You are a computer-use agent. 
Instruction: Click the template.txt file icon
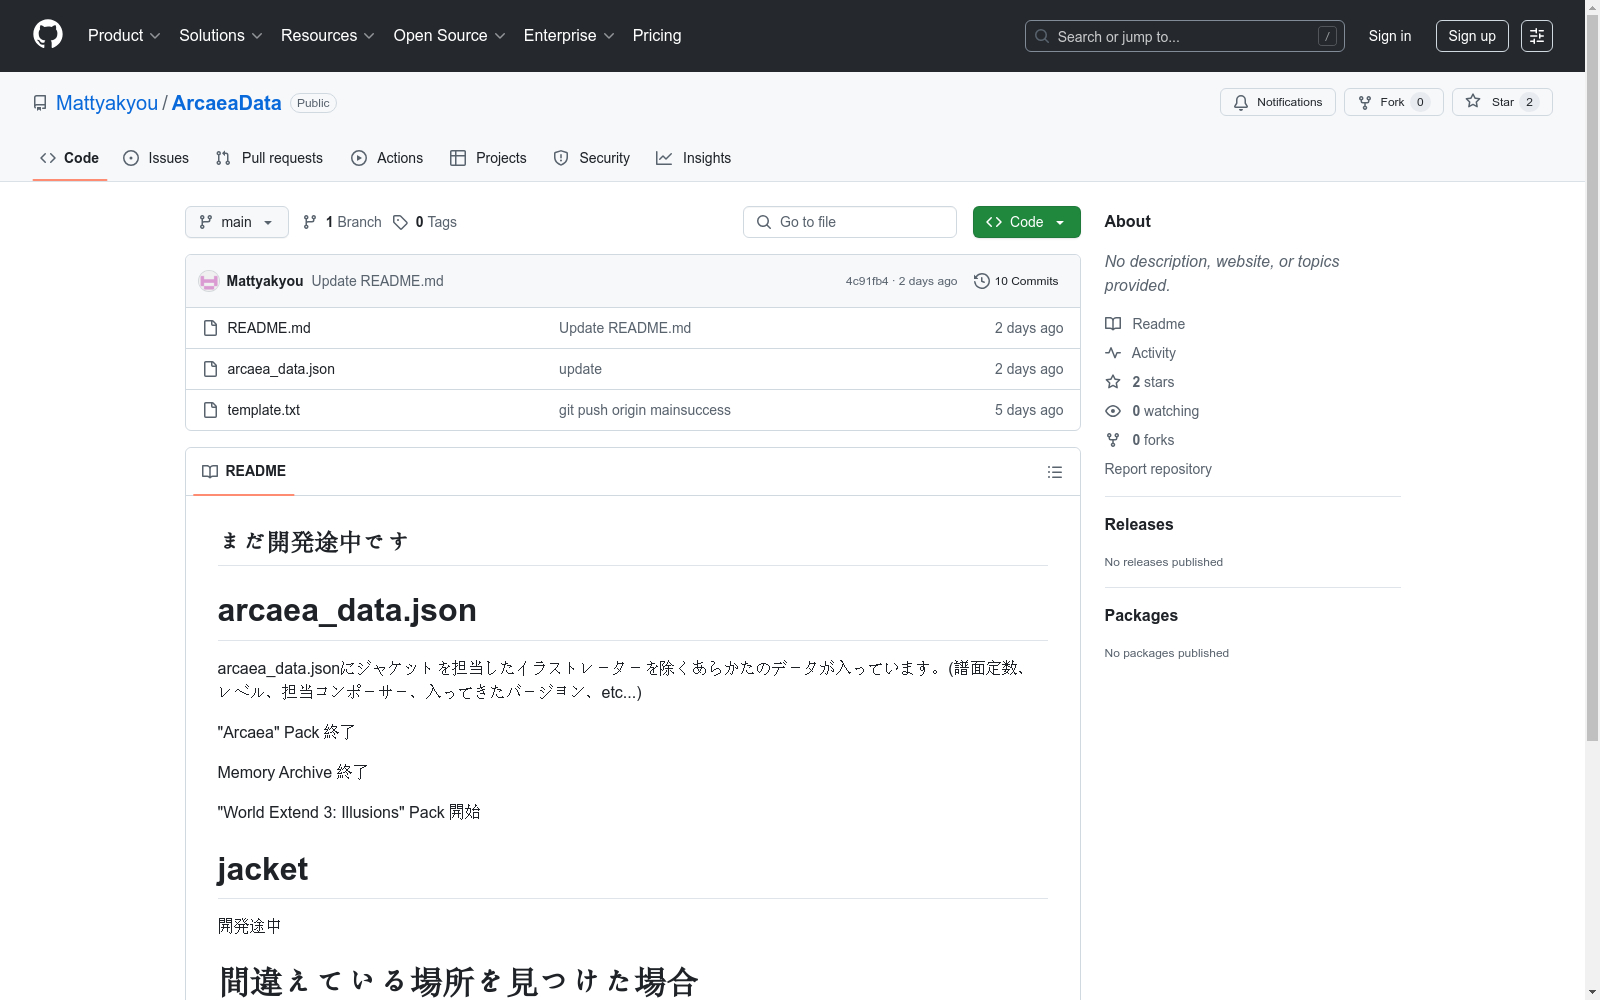210,410
